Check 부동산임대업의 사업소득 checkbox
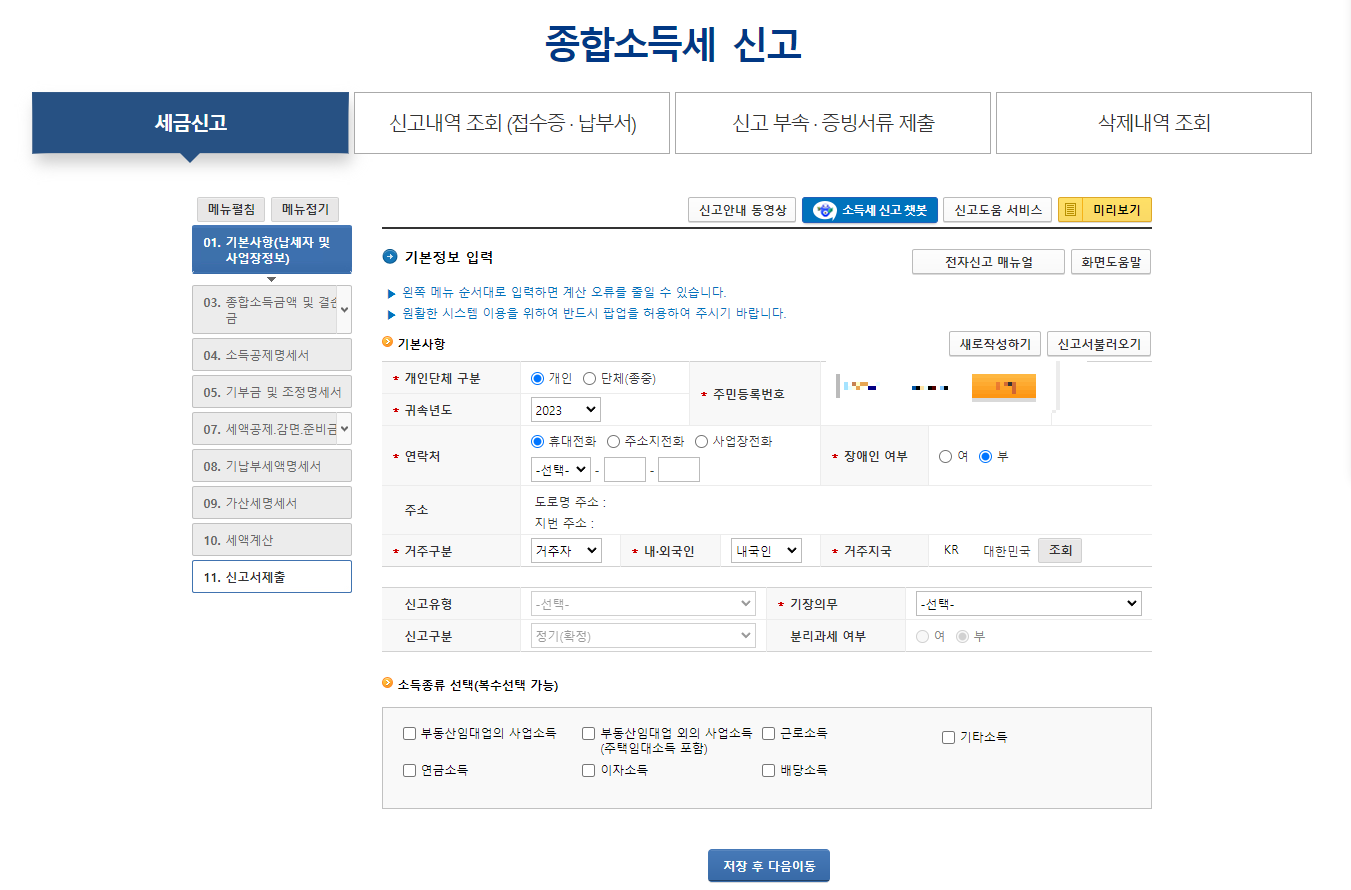Viewport: 1351px width, 890px height. [x=409, y=733]
